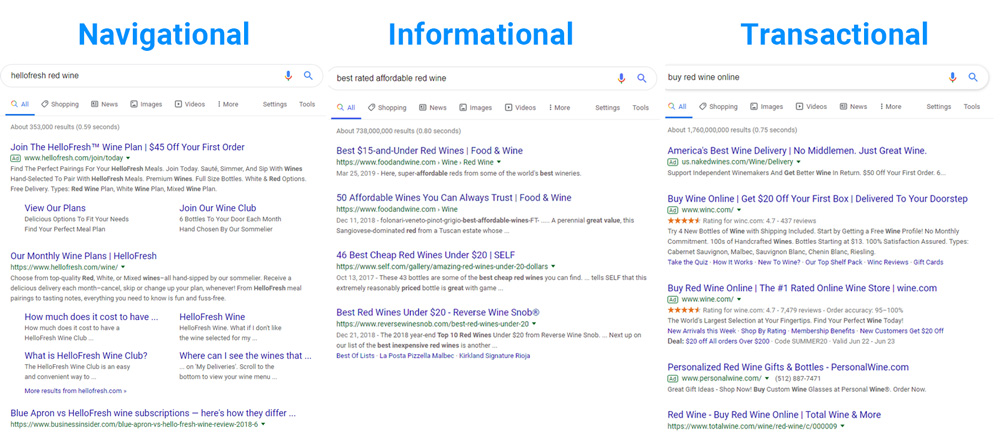
Task: Open Tools under hellofresh red wine search
Action: pyautogui.click(x=307, y=104)
